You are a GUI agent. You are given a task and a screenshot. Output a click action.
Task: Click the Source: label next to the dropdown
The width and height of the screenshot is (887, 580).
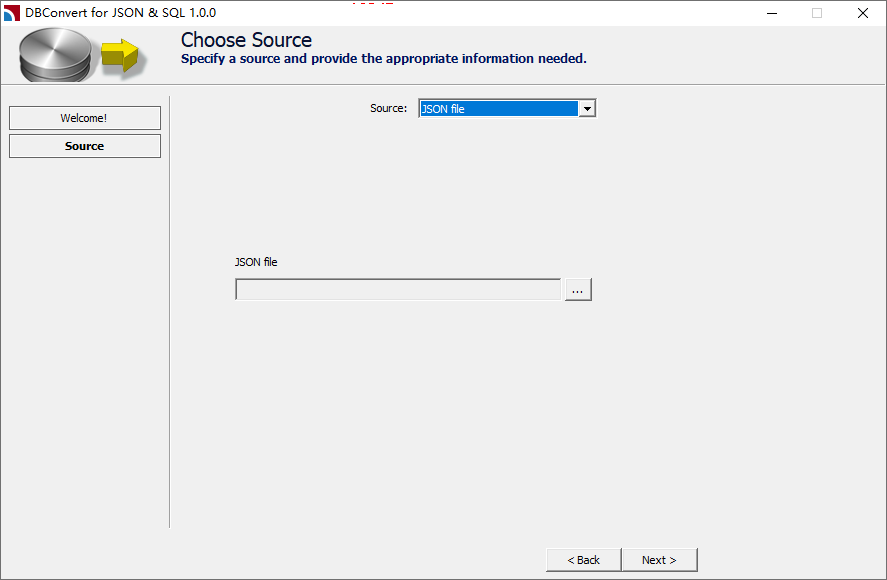click(x=388, y=108)
